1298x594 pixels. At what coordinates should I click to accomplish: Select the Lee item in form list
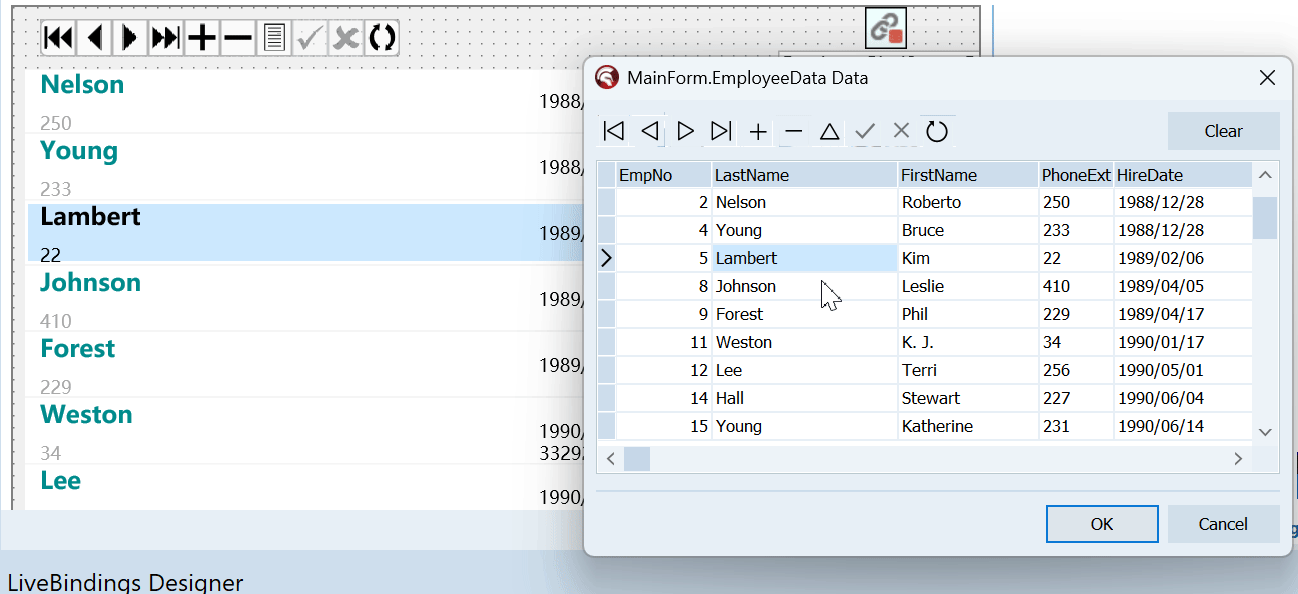tap(305, 488)
